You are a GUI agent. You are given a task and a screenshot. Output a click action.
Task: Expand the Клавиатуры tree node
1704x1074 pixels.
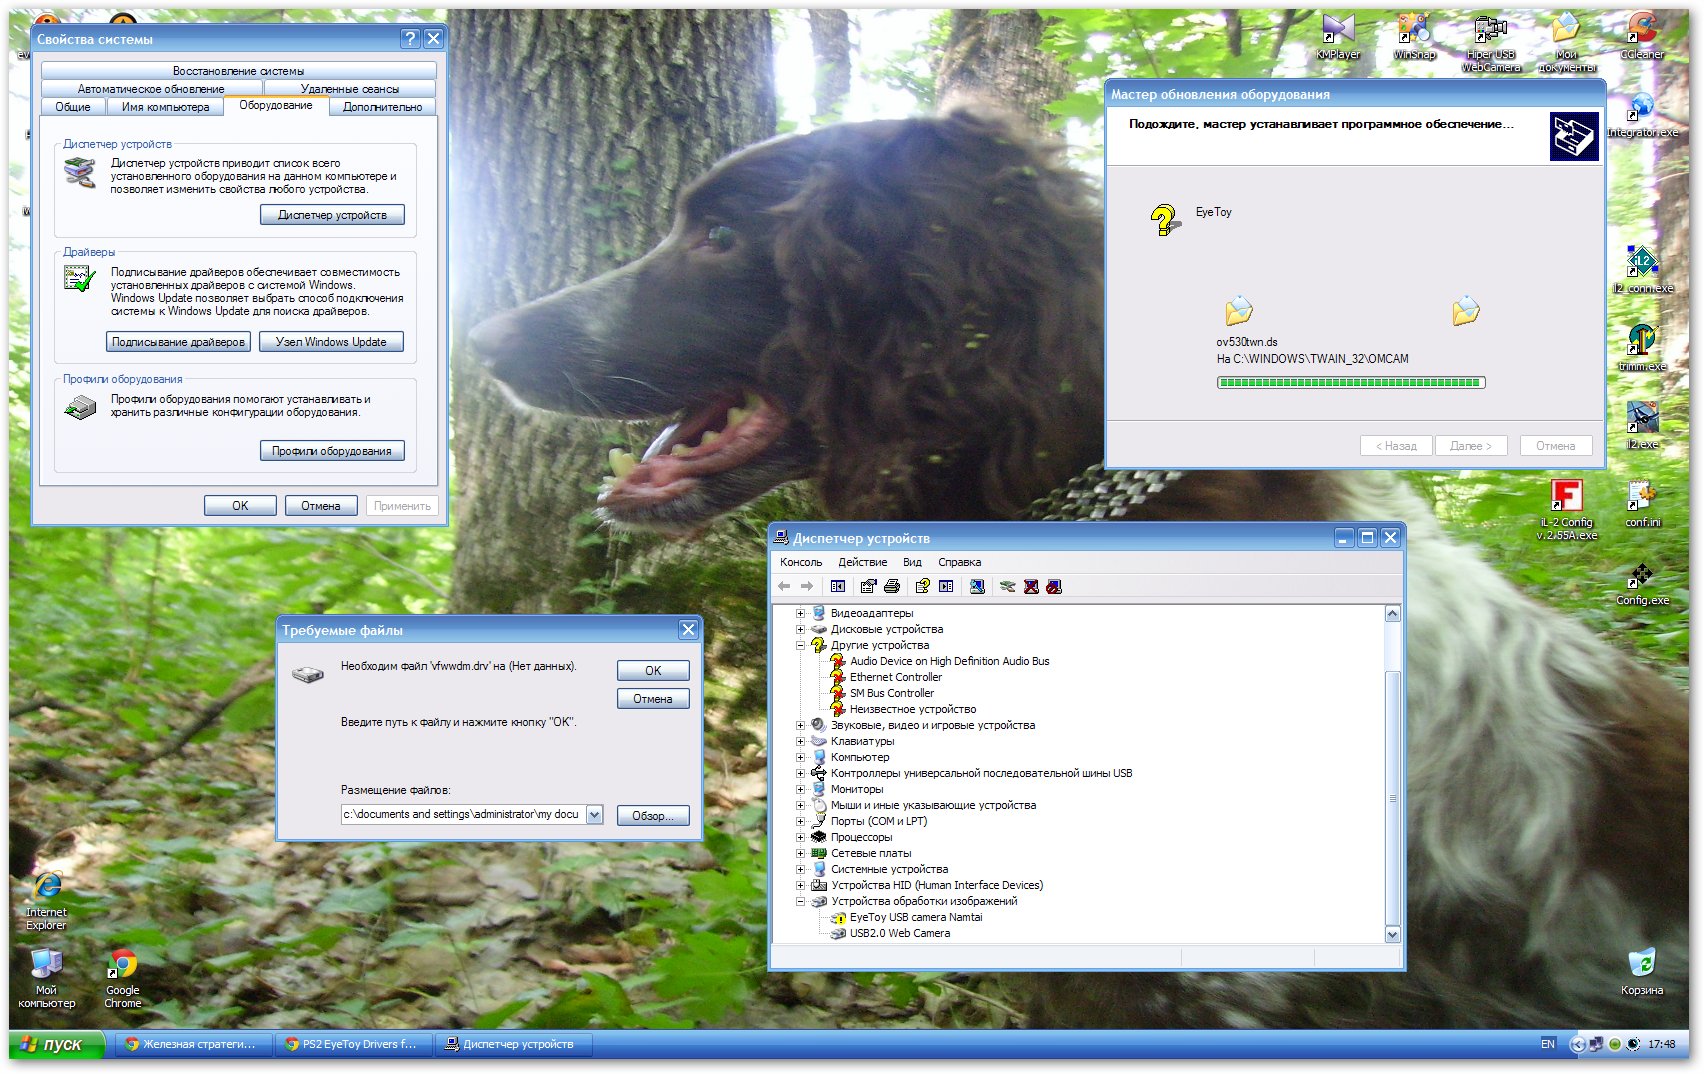[x=800, y=742]
